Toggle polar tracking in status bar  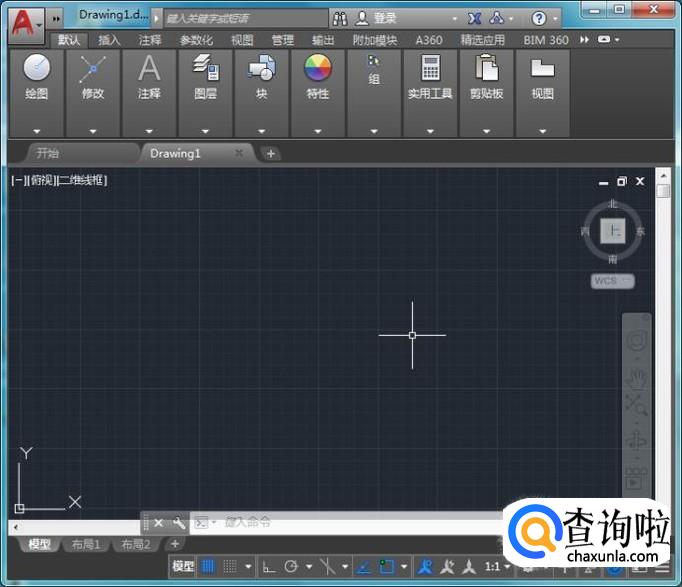click(x=292, y=566)
